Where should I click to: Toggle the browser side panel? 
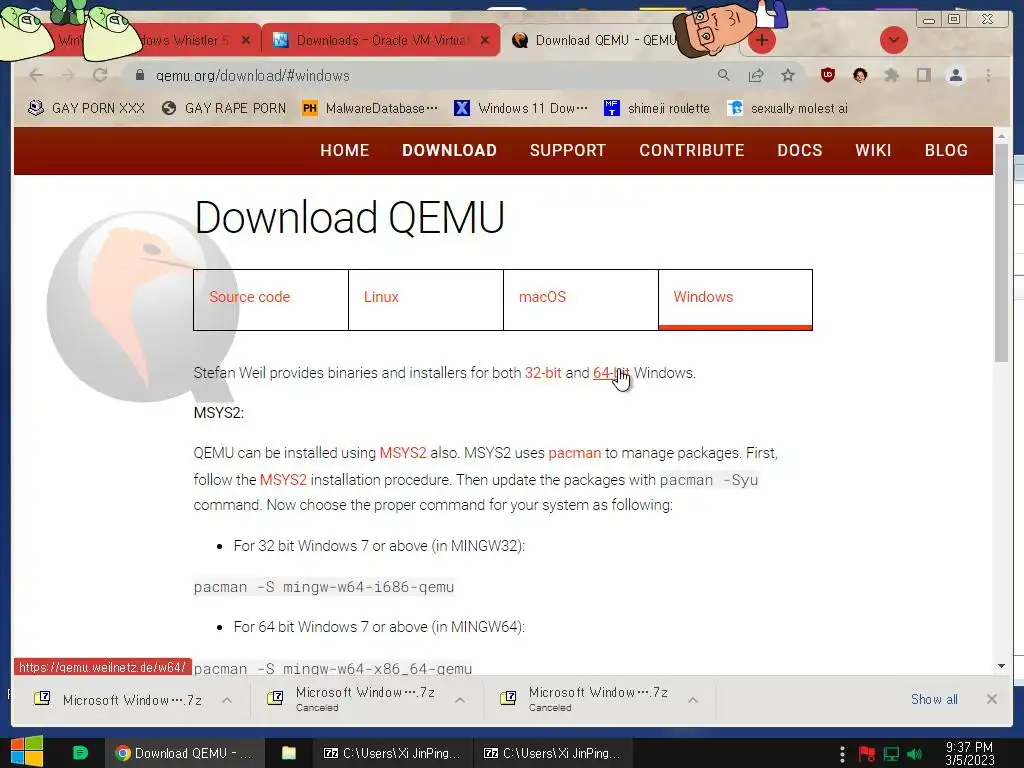click(x=923, y=76)
